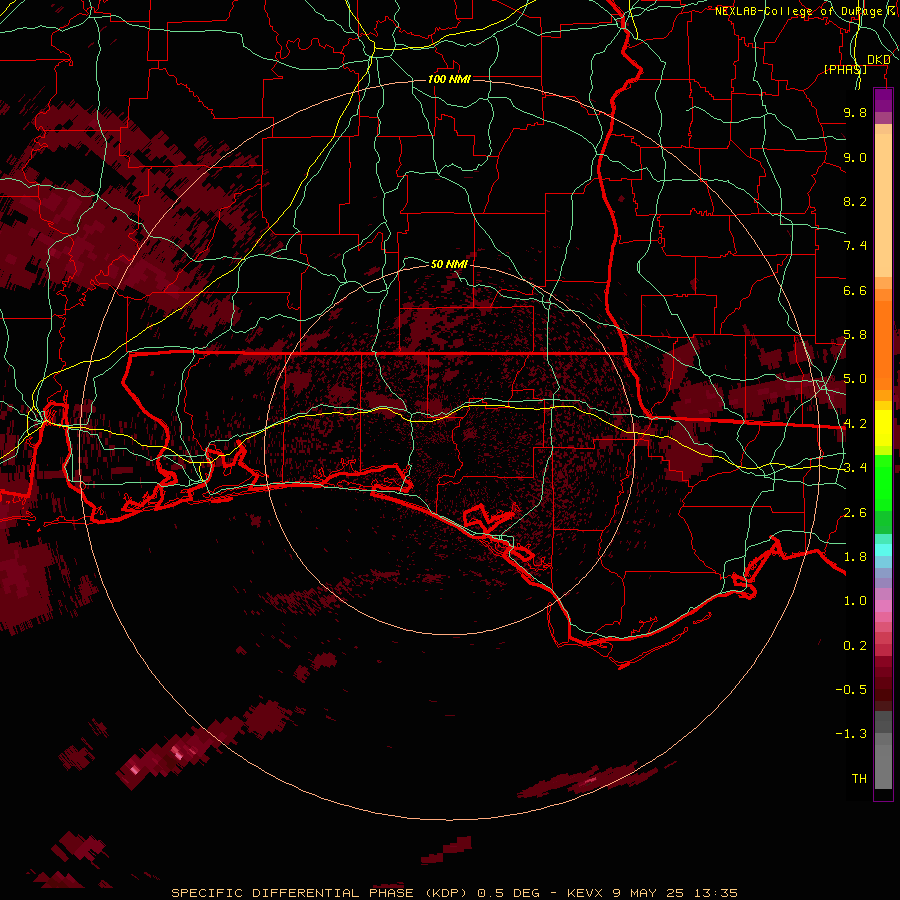
Task: Pick the bright green segment of the color bar
Action: point(883,482)
